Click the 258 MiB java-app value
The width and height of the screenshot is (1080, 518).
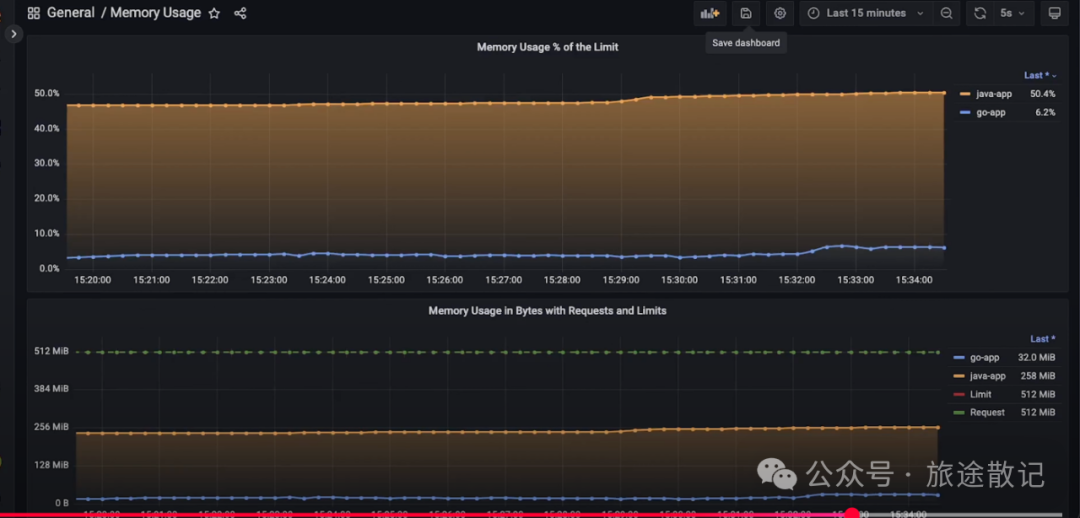point(1040,376)
